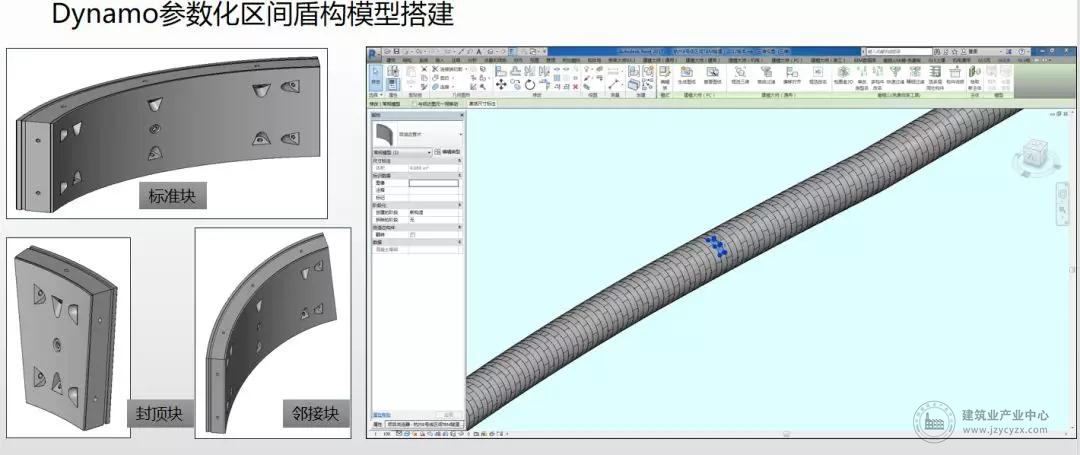Image resolution: width=1080 pixels, height=455 pixels.
Task: Select the Offset tool
Action: click(x=515, y=71)
